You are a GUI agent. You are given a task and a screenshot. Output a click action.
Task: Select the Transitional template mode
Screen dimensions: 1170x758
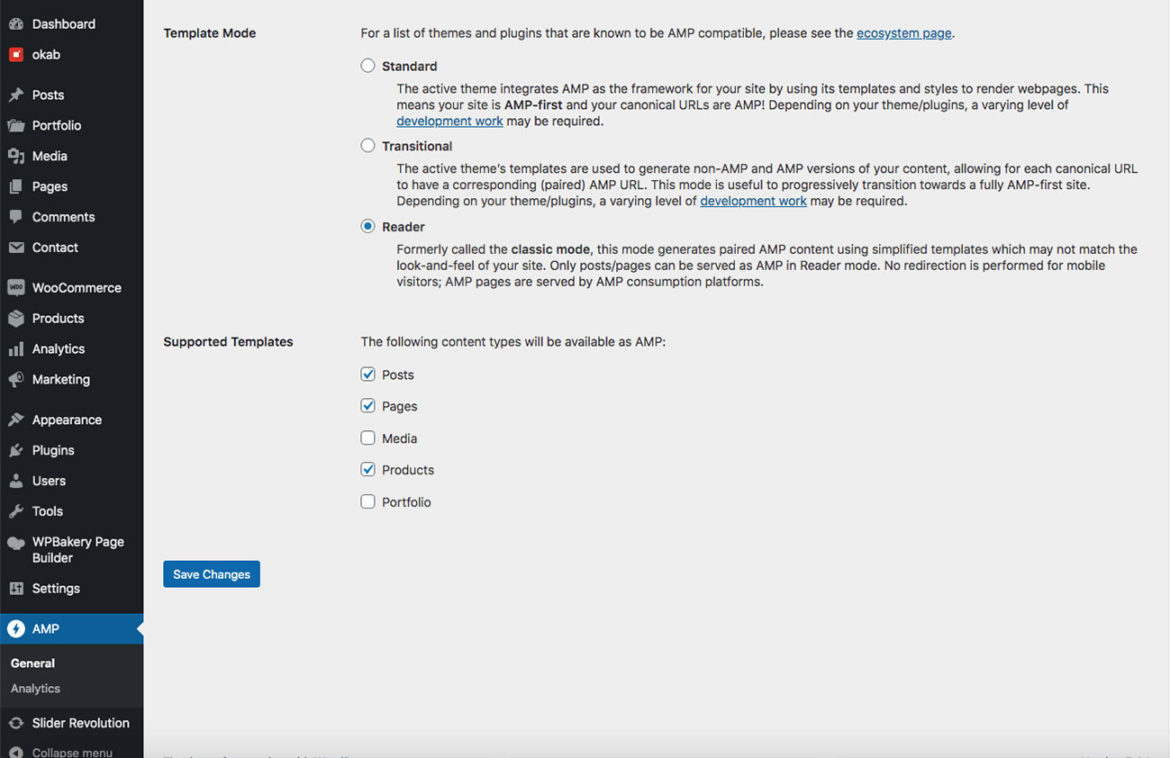[368, 145]
